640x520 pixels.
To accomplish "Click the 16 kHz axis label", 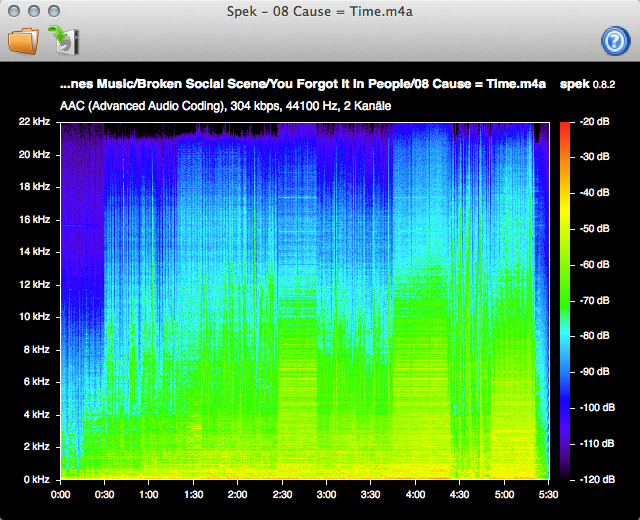I will click(35, 220).
